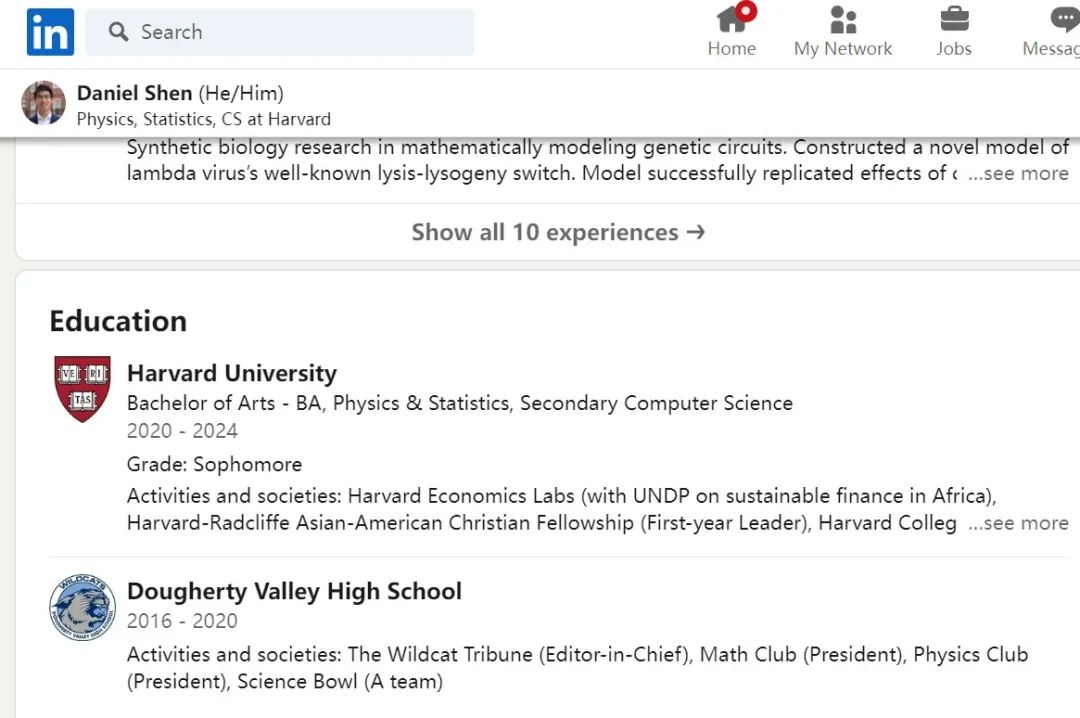The image size is (1080, 718).
Task: Click the LinkedIn logo icon
Action: point(49,32)
